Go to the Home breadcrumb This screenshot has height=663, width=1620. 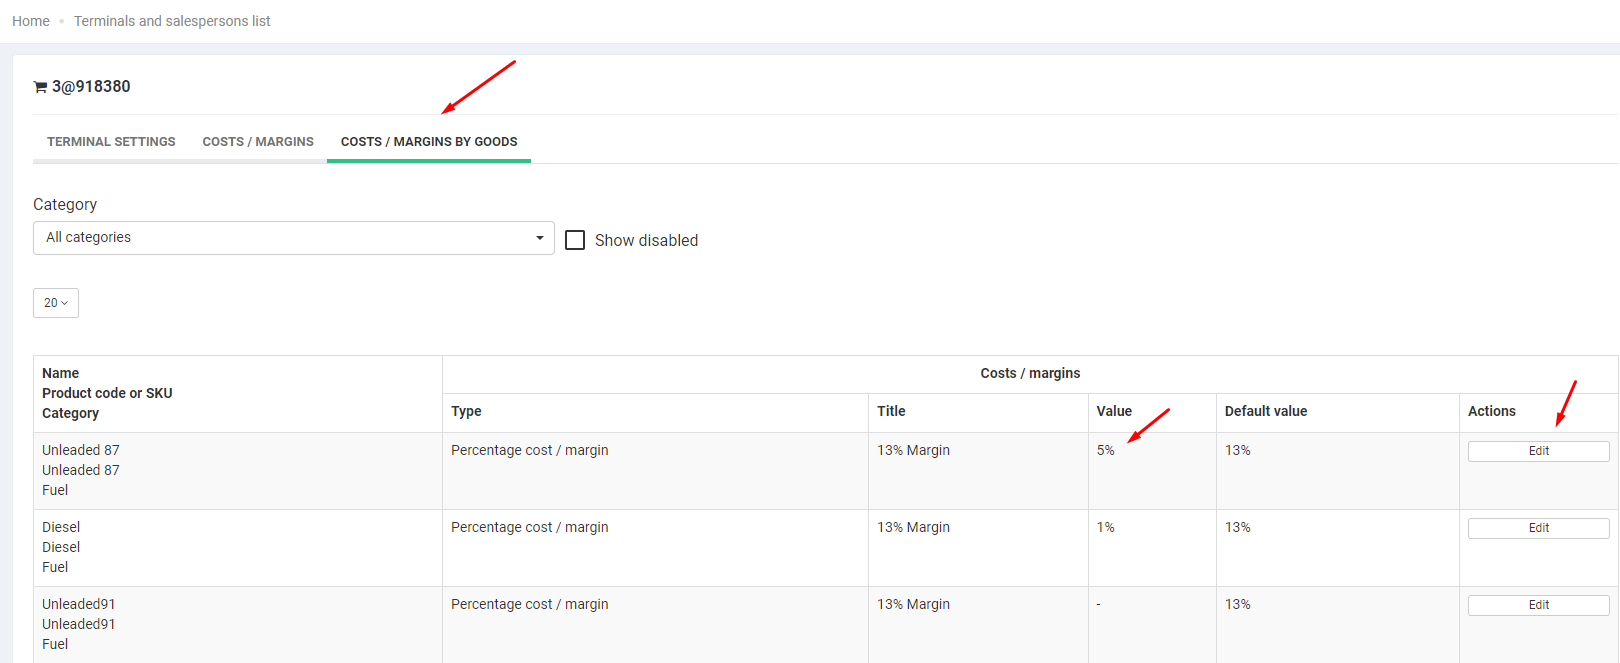coord(31,21)
